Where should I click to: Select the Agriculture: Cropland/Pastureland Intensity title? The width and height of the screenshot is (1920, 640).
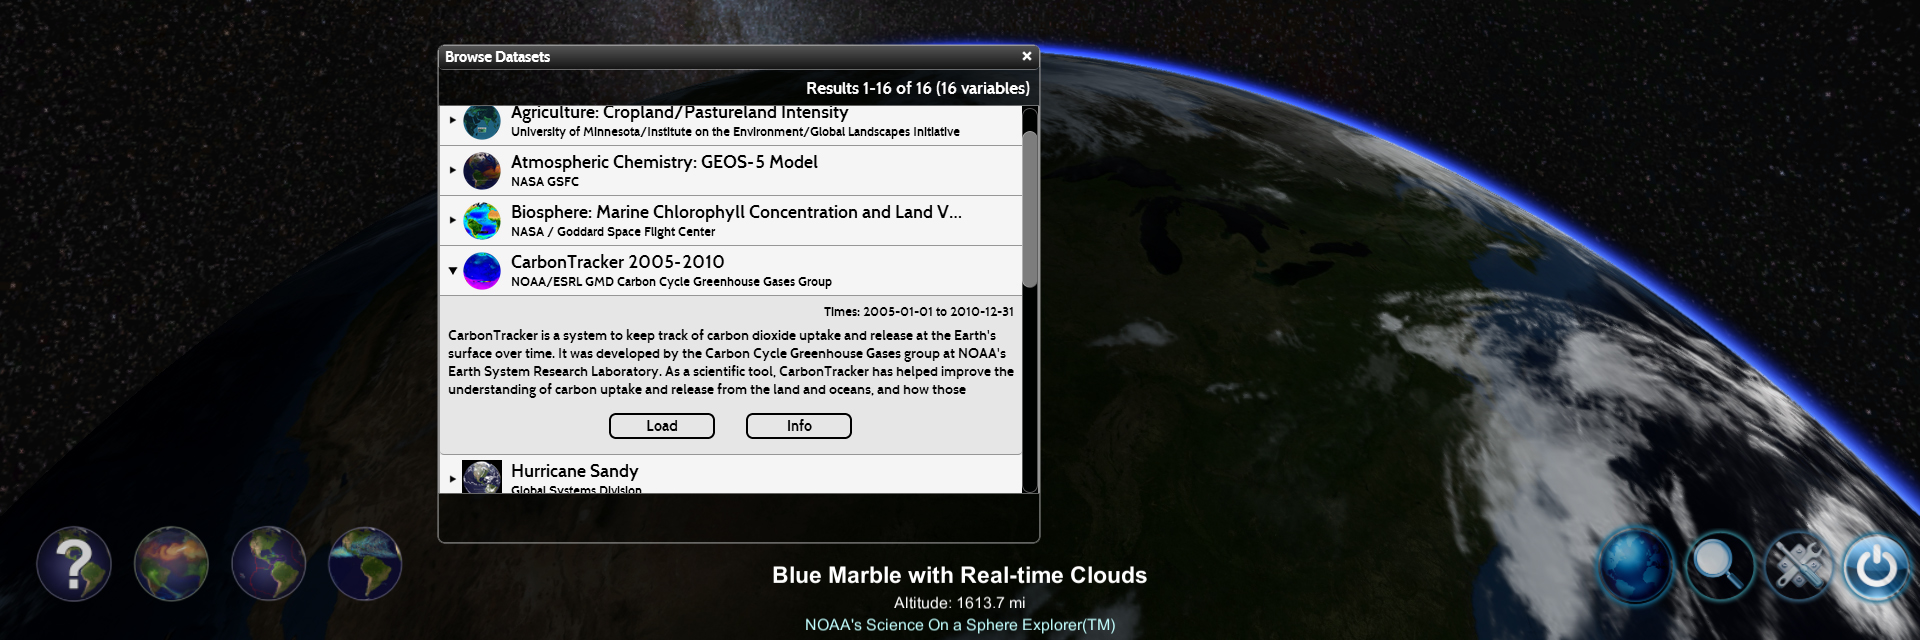pyautogui.click(x=679, y=112)
